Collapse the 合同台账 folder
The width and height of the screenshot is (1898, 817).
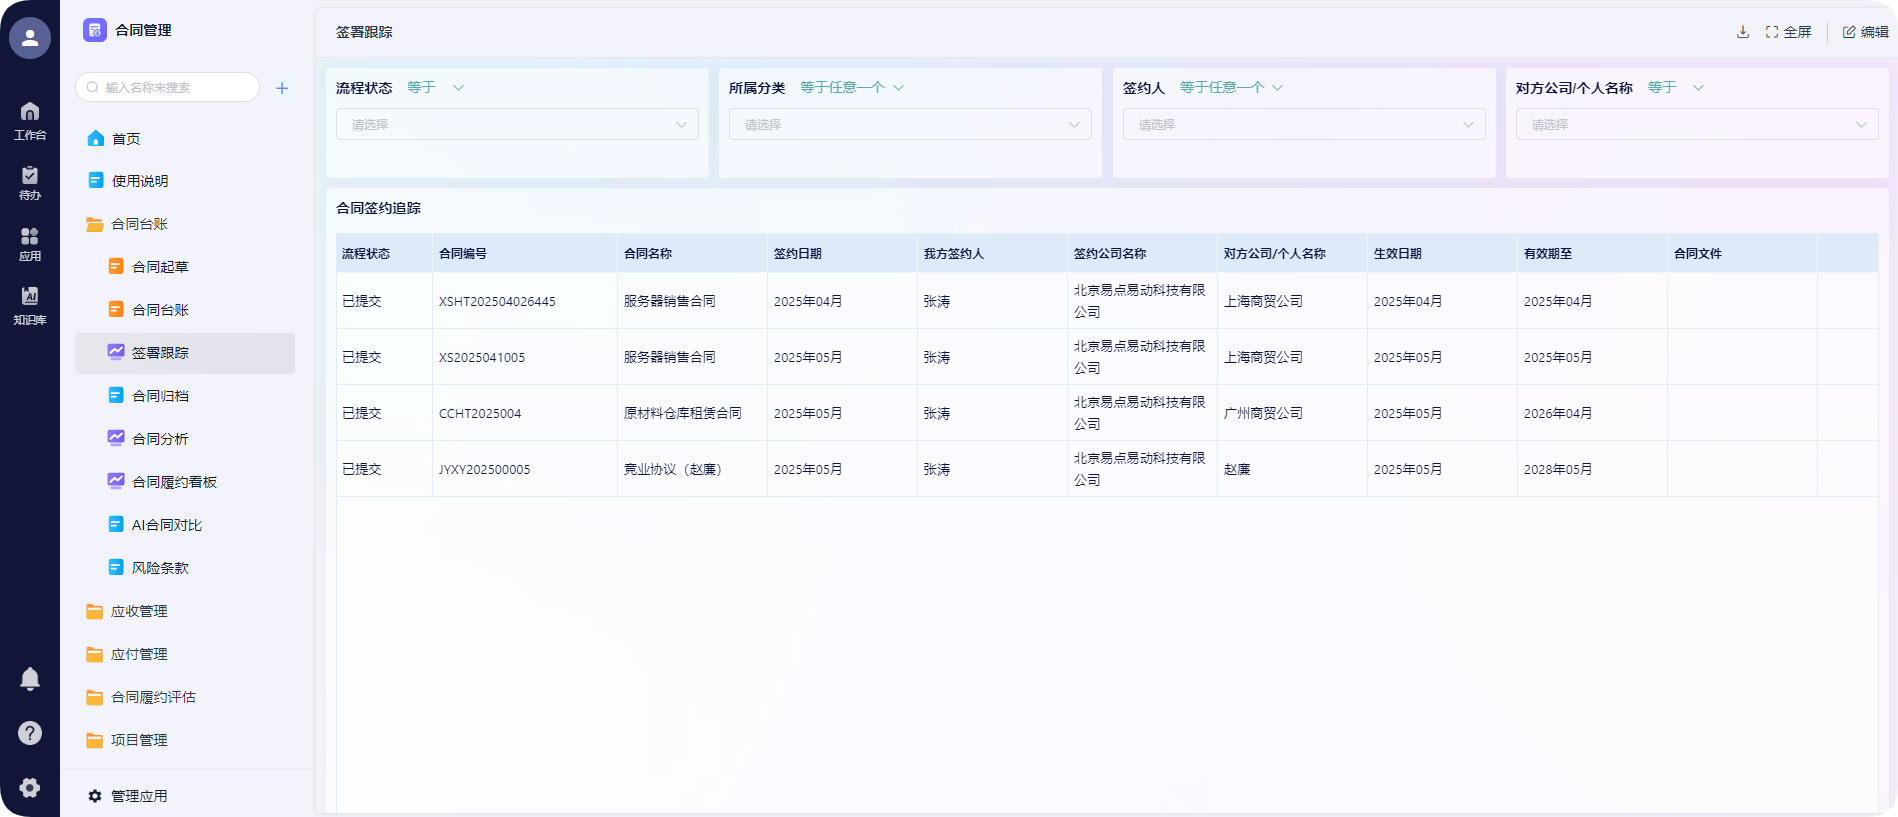tap(139, 224)
